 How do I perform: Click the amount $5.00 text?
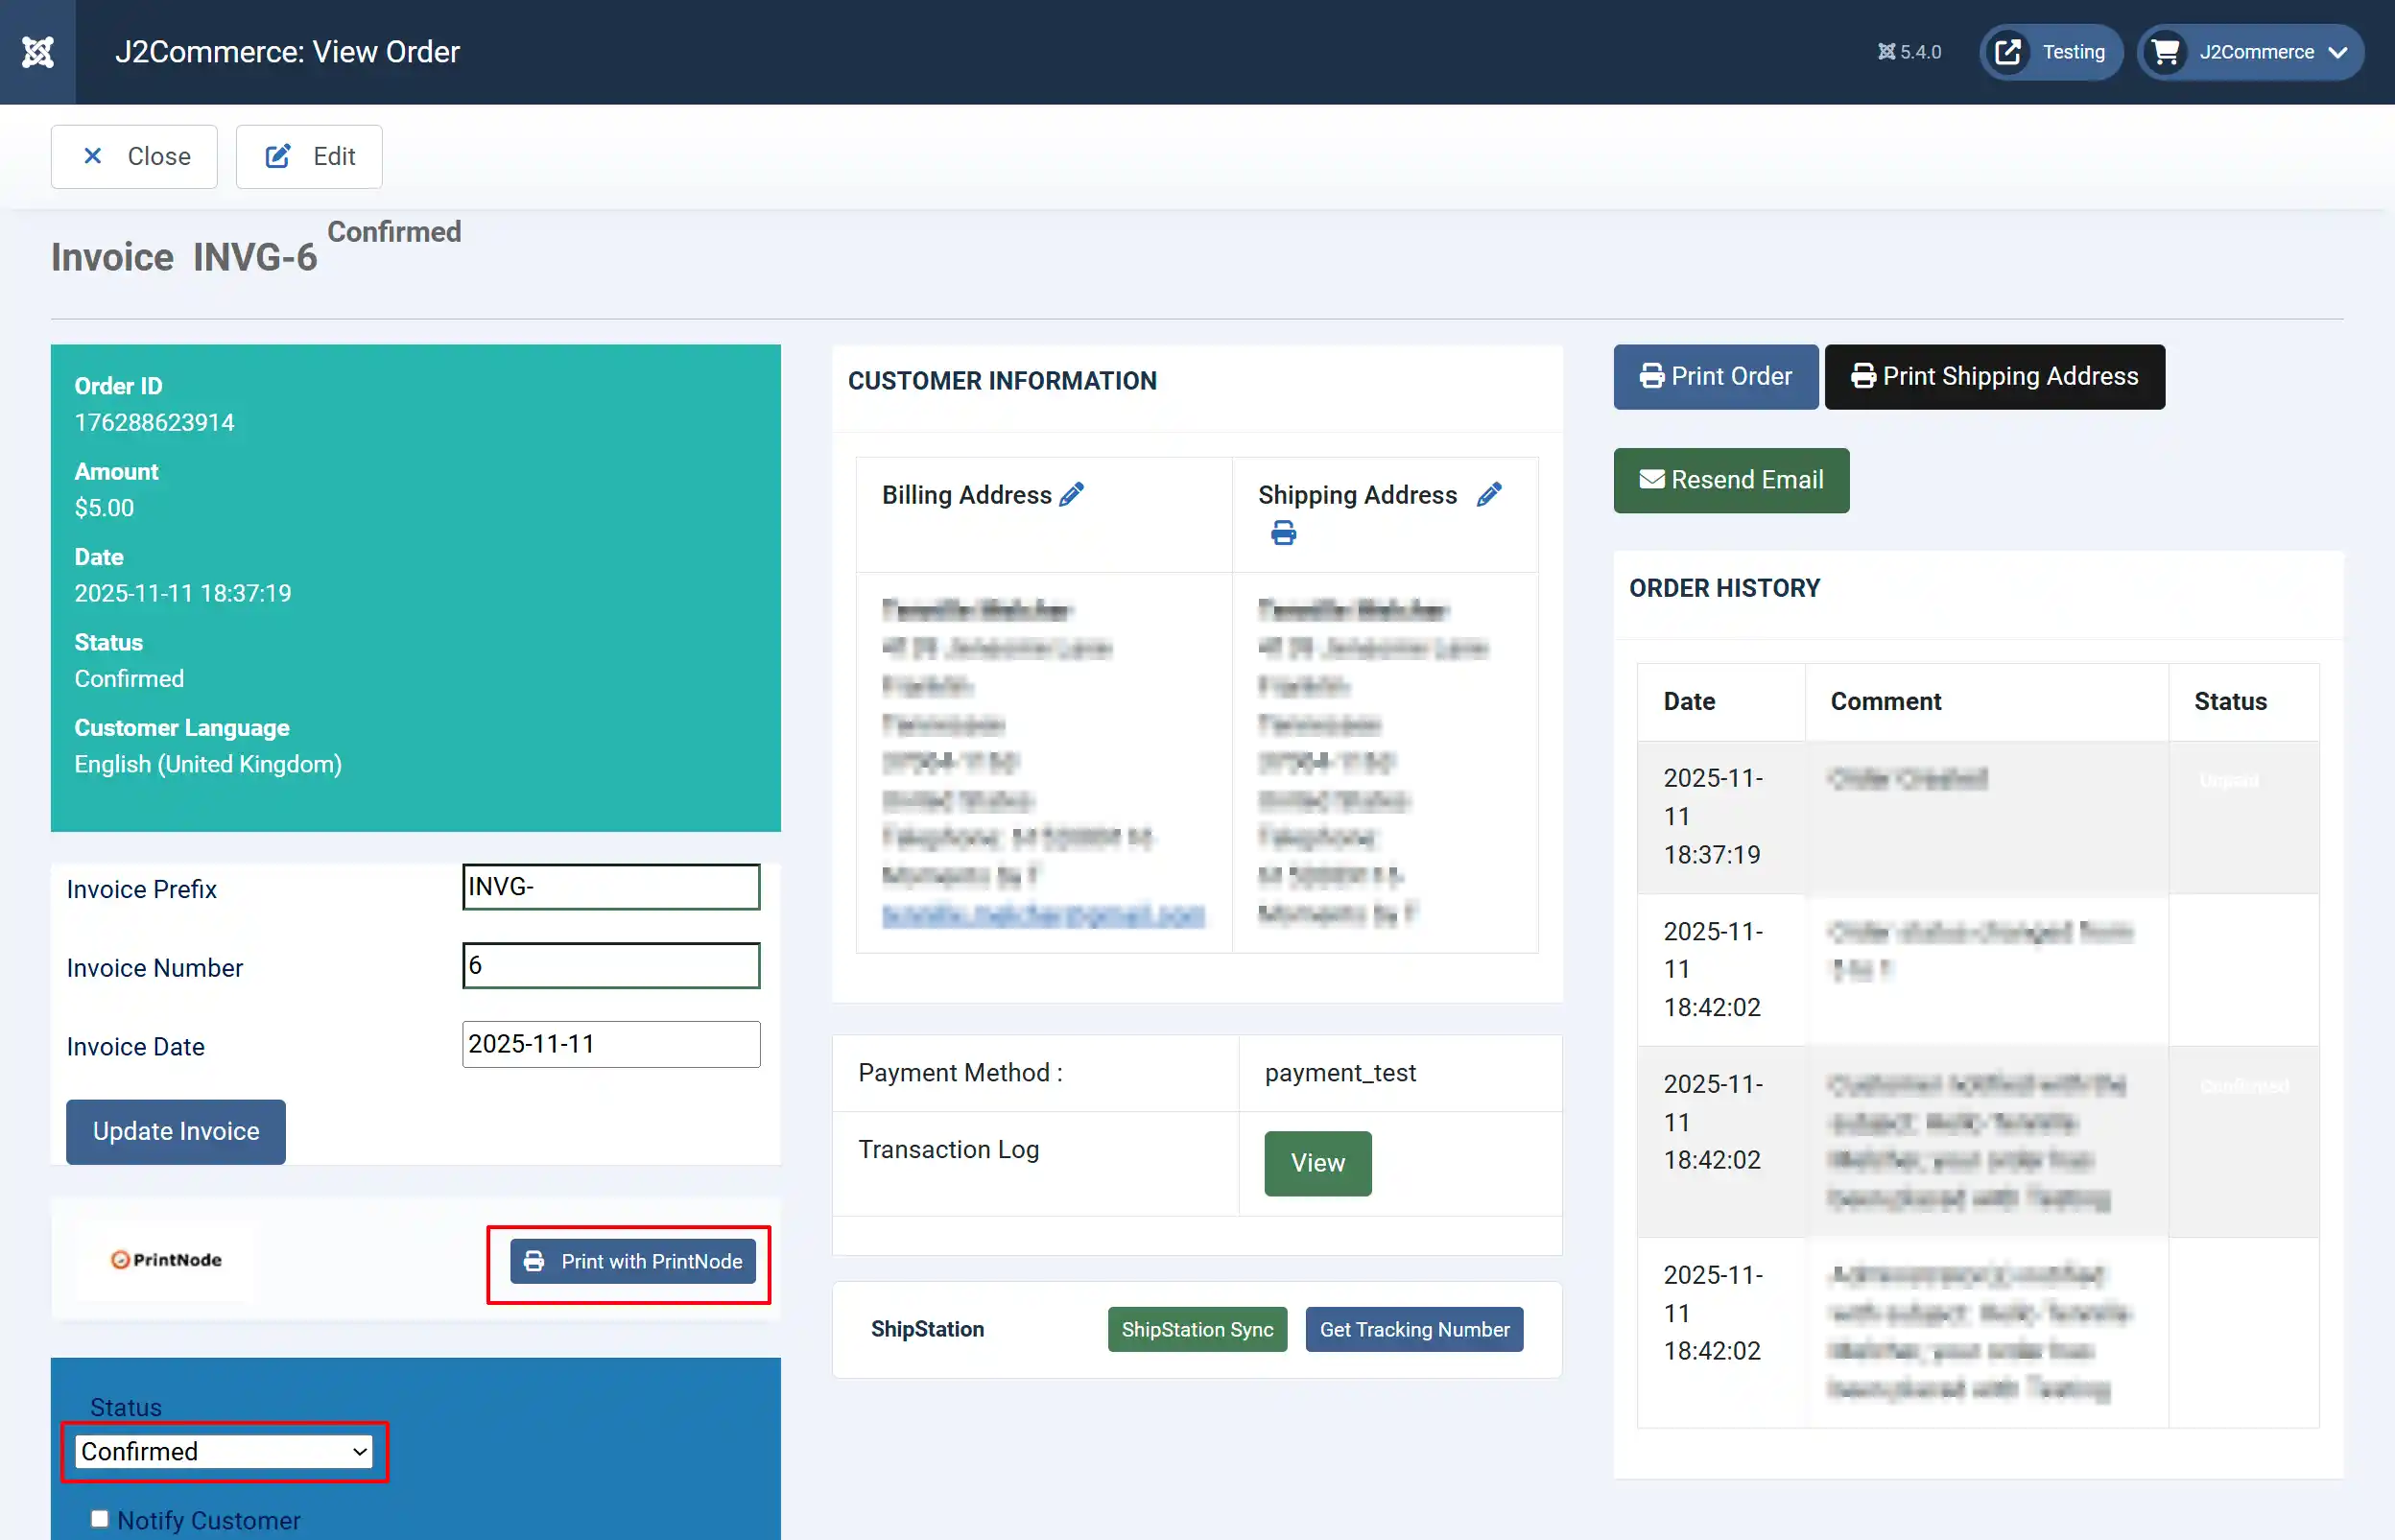point(104,507)
